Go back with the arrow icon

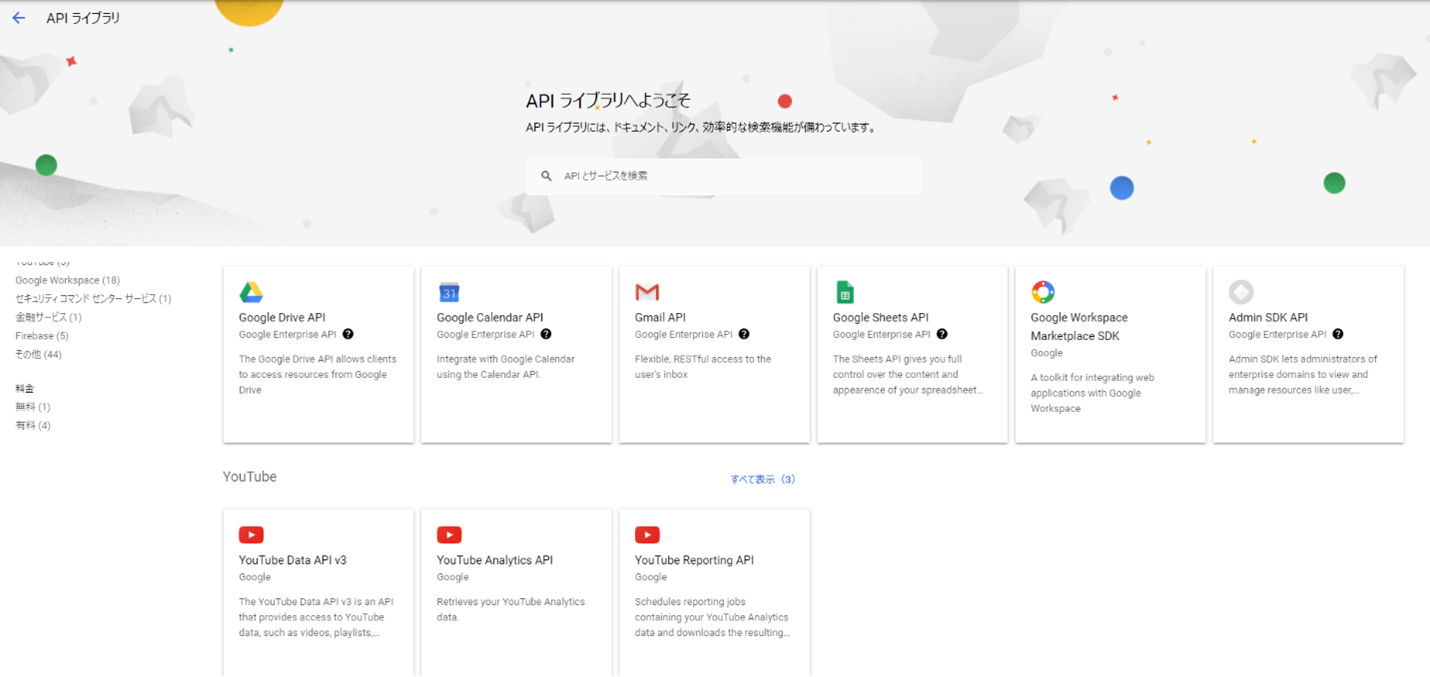pos(18,18)
